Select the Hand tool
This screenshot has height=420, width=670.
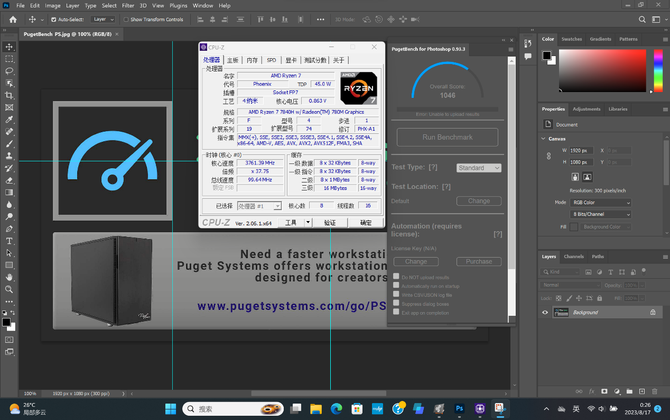pos(9,277)
